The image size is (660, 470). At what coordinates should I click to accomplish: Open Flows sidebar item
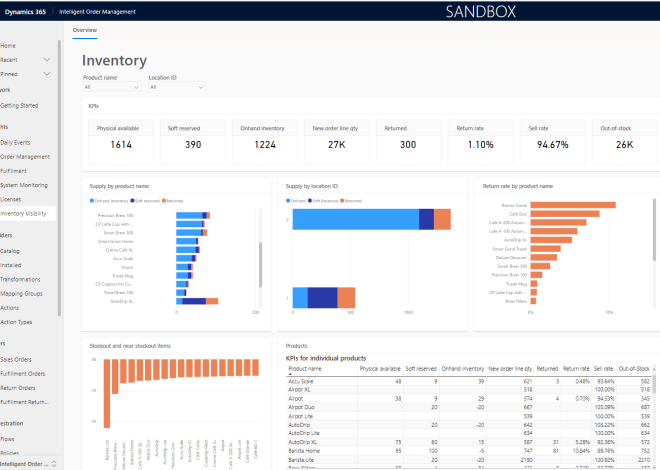point(7,439)
